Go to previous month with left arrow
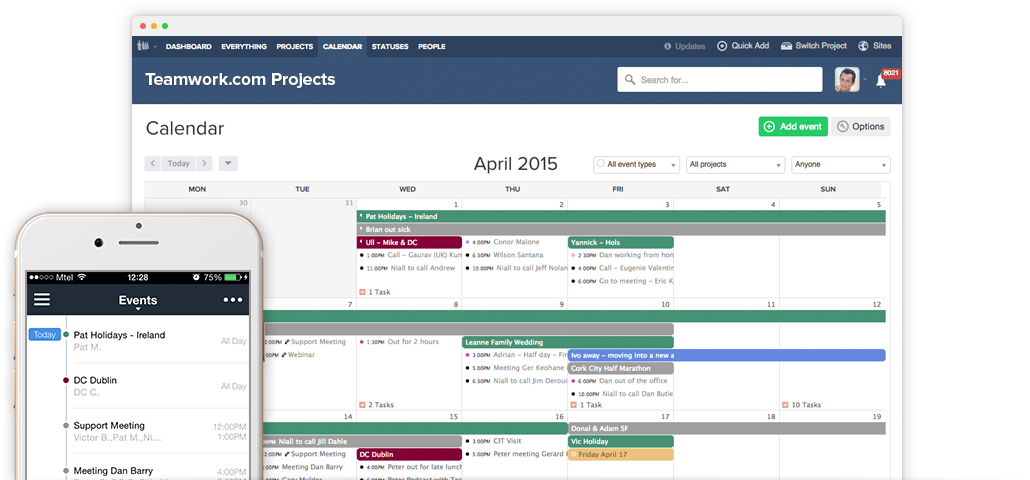The image size is (1030, 480). pos(153,163)
